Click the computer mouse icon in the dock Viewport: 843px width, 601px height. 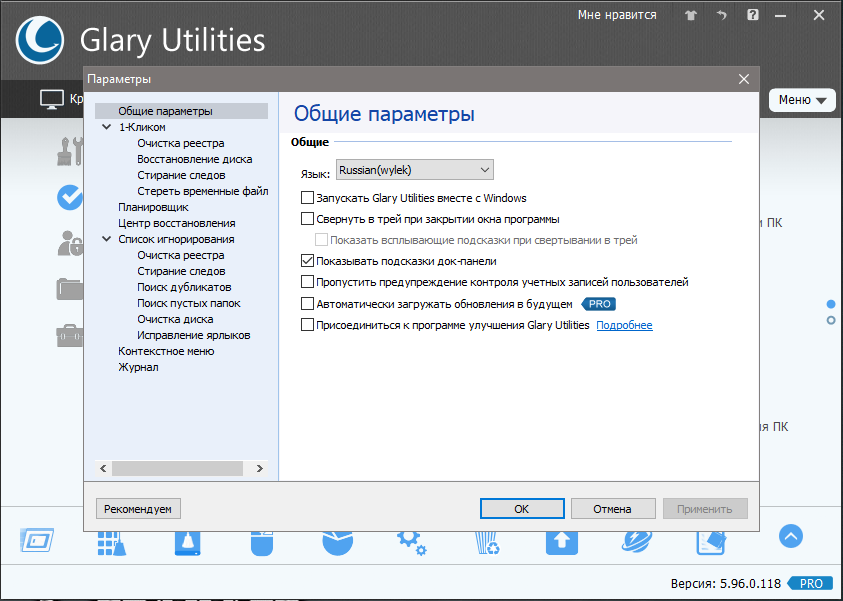coord(262,543)
